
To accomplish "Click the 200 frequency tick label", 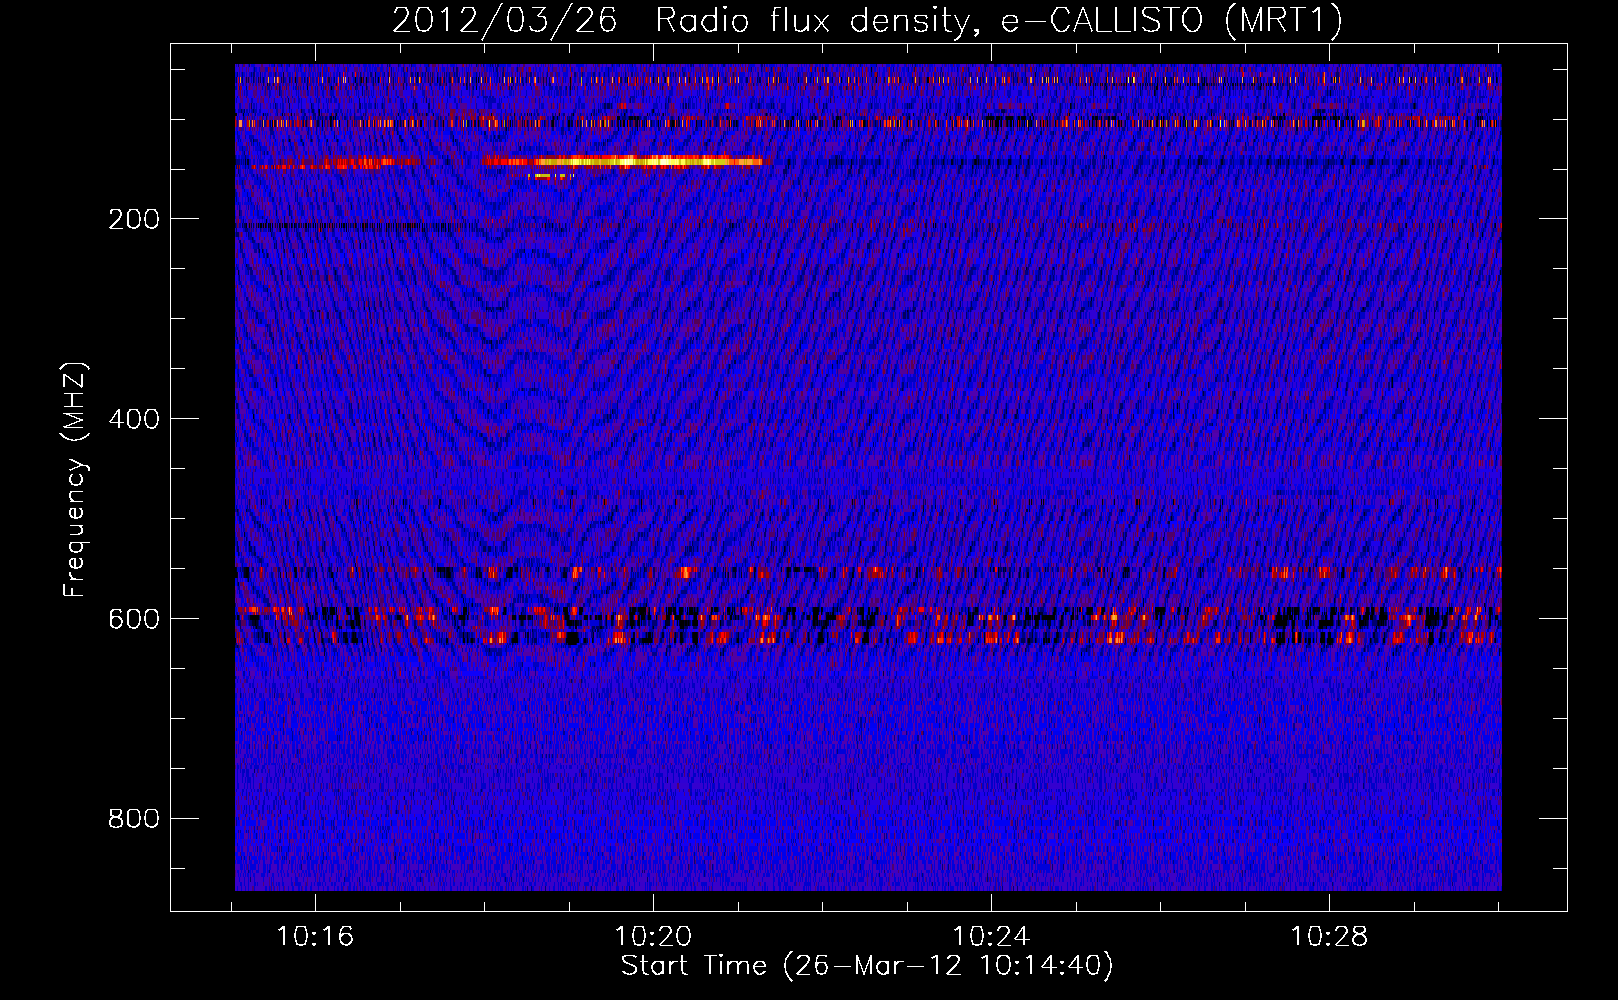I will [134, 219].
